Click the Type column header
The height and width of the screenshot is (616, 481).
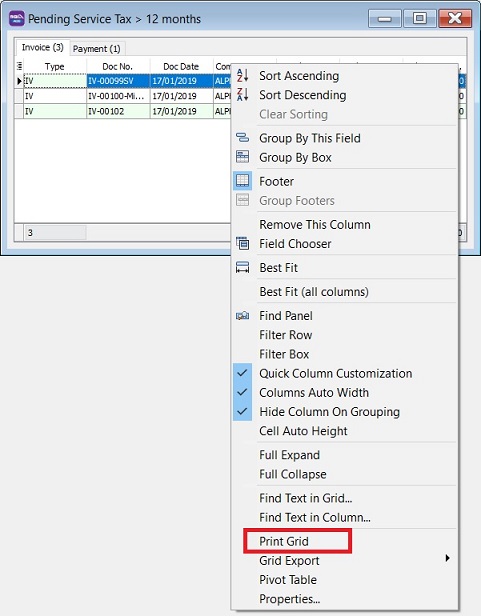tap(55, 66)
